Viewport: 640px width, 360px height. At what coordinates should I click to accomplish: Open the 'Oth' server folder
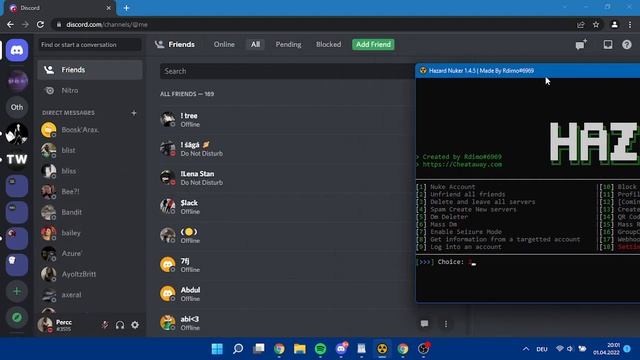coord(17,107)
